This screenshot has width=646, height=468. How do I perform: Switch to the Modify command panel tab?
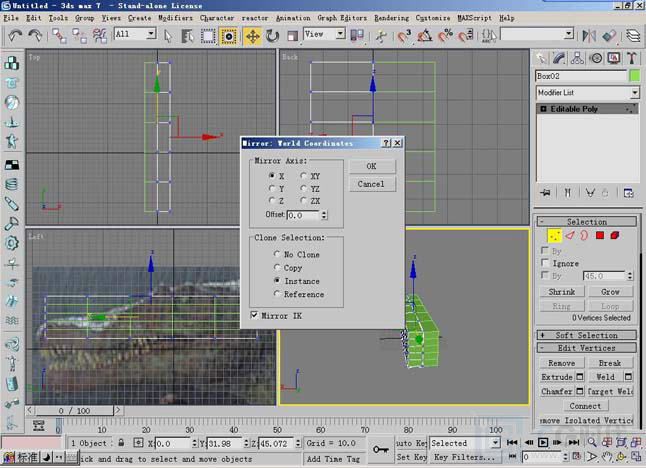point(559,58)
